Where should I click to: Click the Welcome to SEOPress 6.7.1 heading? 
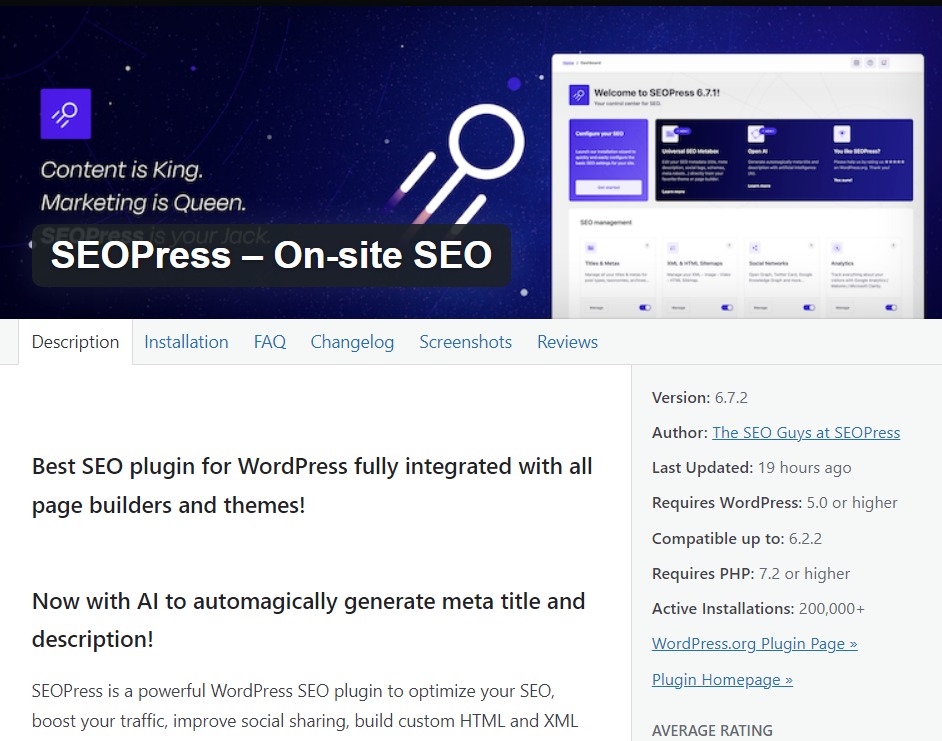coord(657,93)
